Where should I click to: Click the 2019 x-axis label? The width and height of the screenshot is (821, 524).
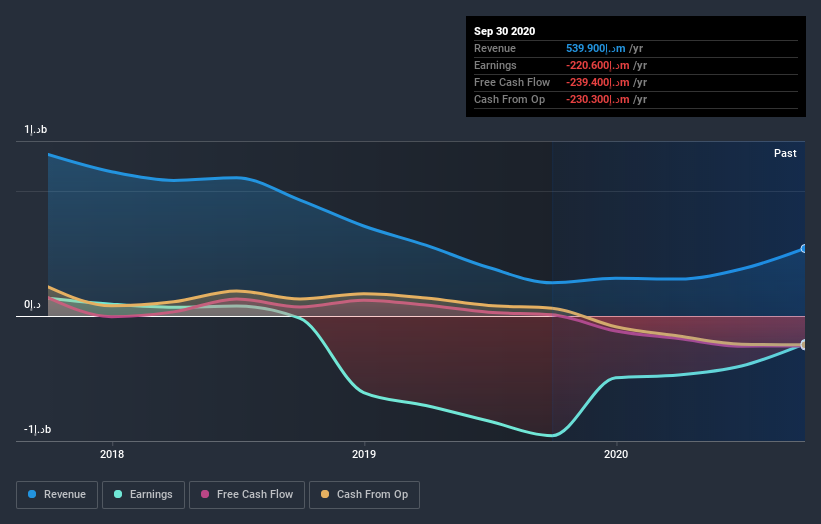(x=364, y=454)
